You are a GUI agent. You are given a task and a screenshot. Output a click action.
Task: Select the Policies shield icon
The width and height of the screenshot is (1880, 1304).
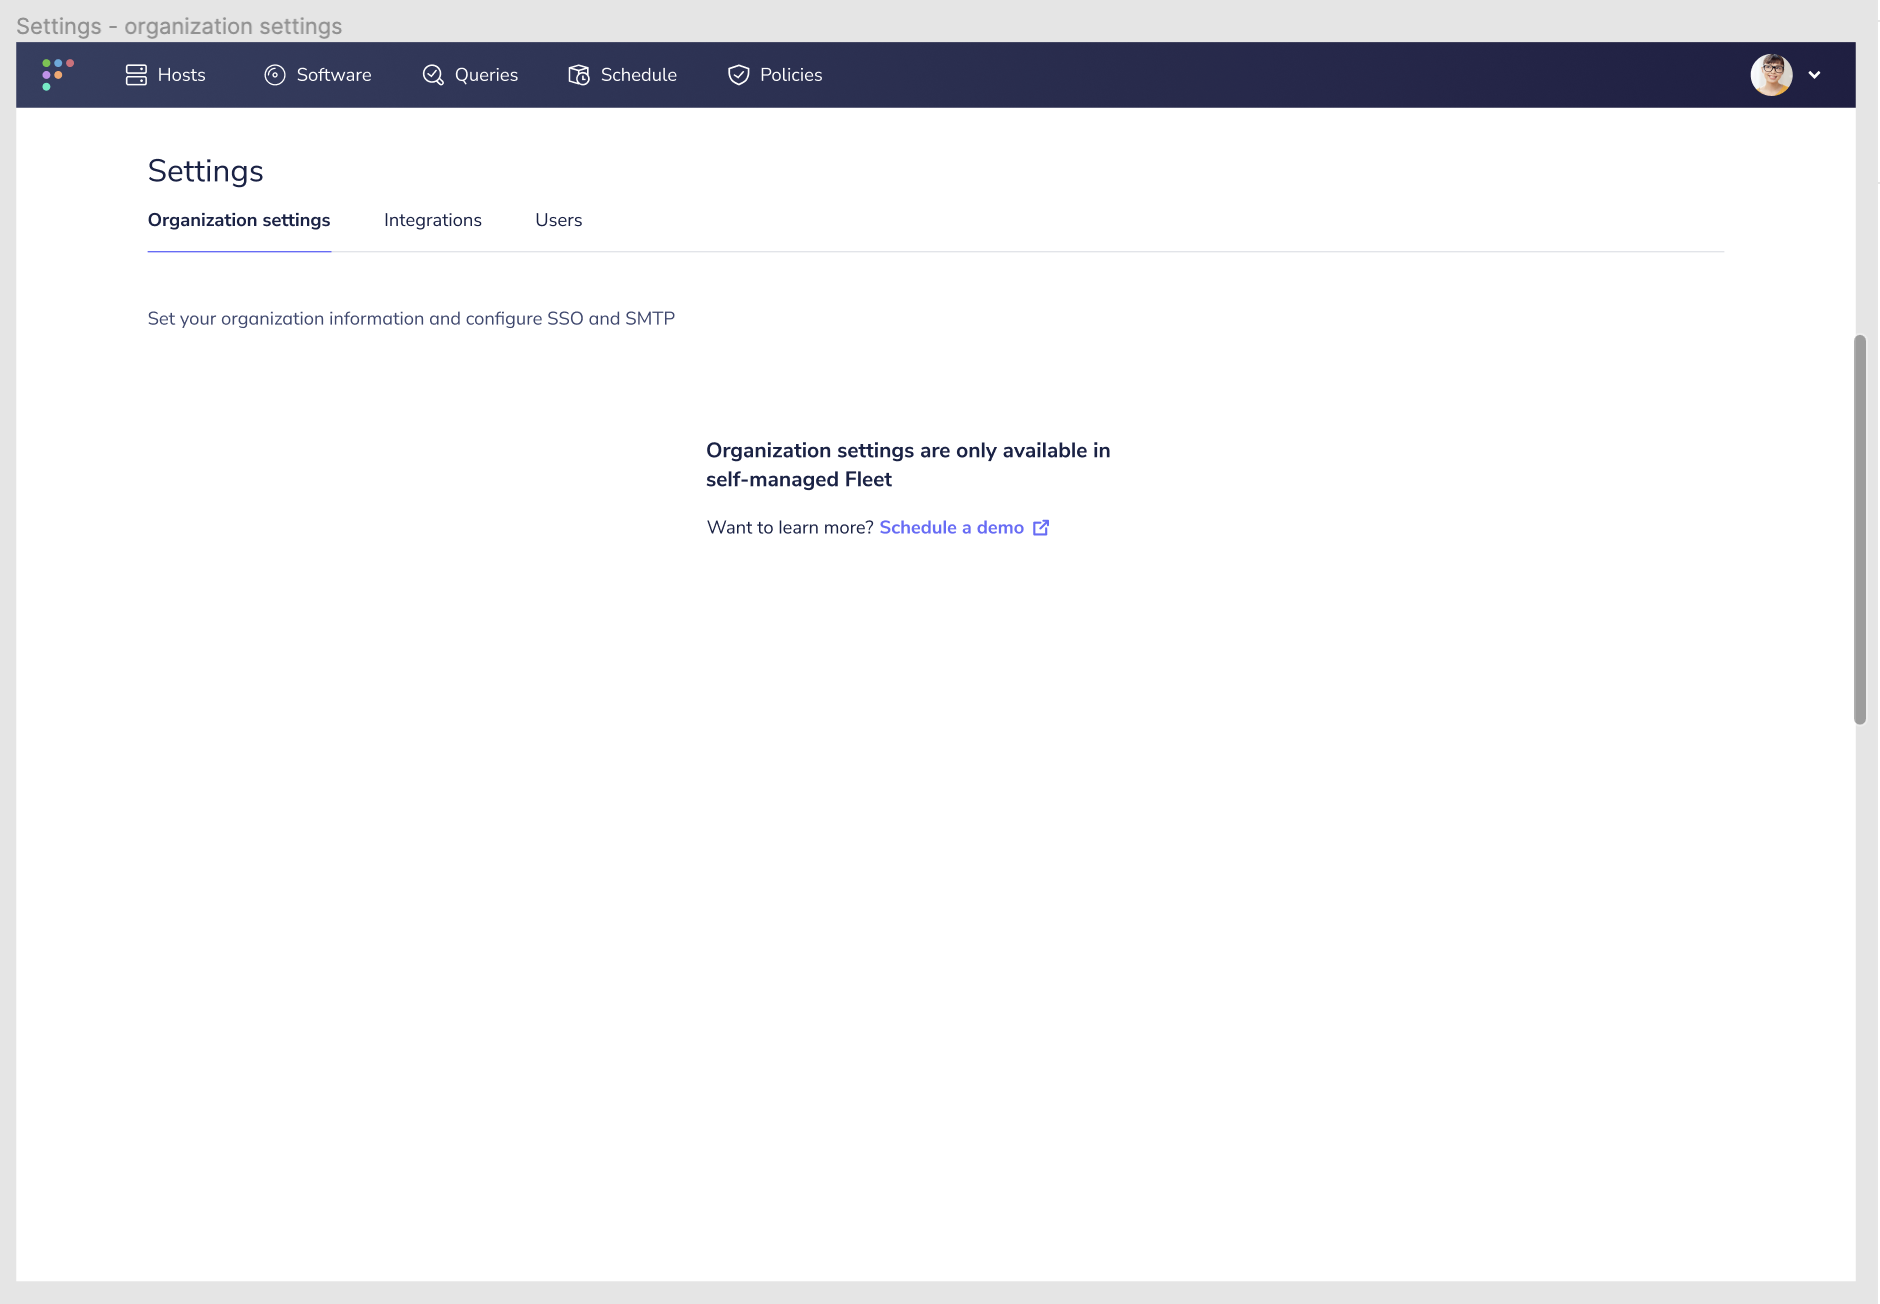(x=737, y=74)
